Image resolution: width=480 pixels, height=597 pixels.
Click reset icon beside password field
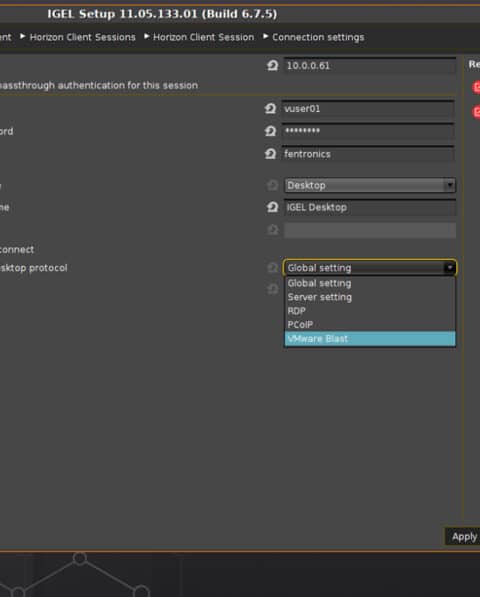pyautogui.click(x=270, y=131)
